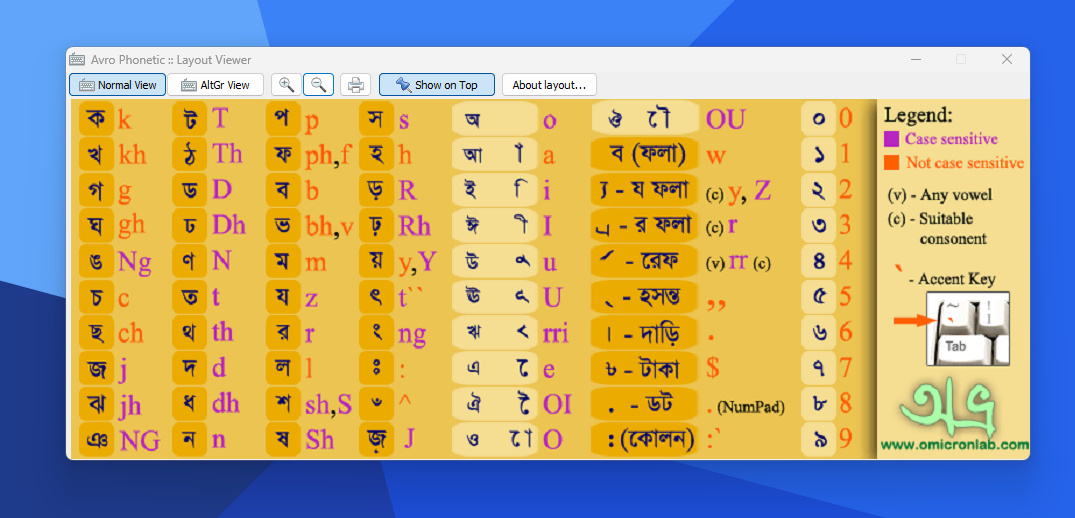
Task: Open About layout dialog
Action: point(549,85)
